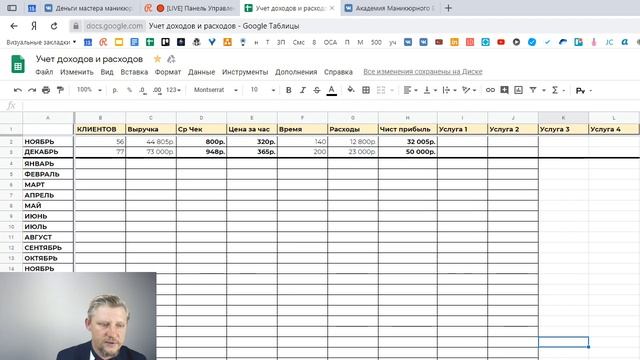Activate the paint format tool

[60, 90]
